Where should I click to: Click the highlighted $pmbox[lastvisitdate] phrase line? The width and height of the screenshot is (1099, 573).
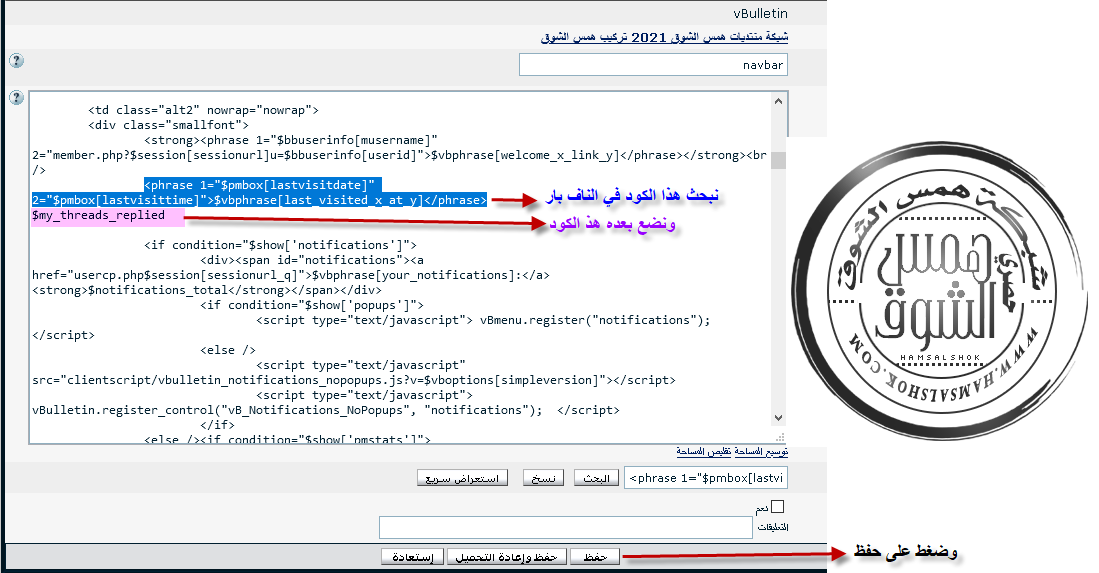click(x=263, y=185)
